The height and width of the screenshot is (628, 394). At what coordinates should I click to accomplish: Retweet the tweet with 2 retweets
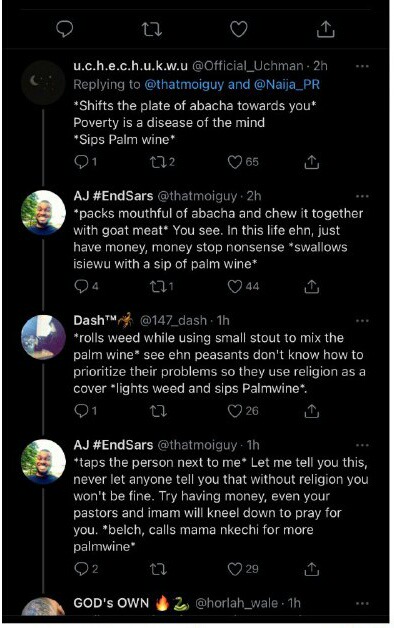click(x=157, y=162)
